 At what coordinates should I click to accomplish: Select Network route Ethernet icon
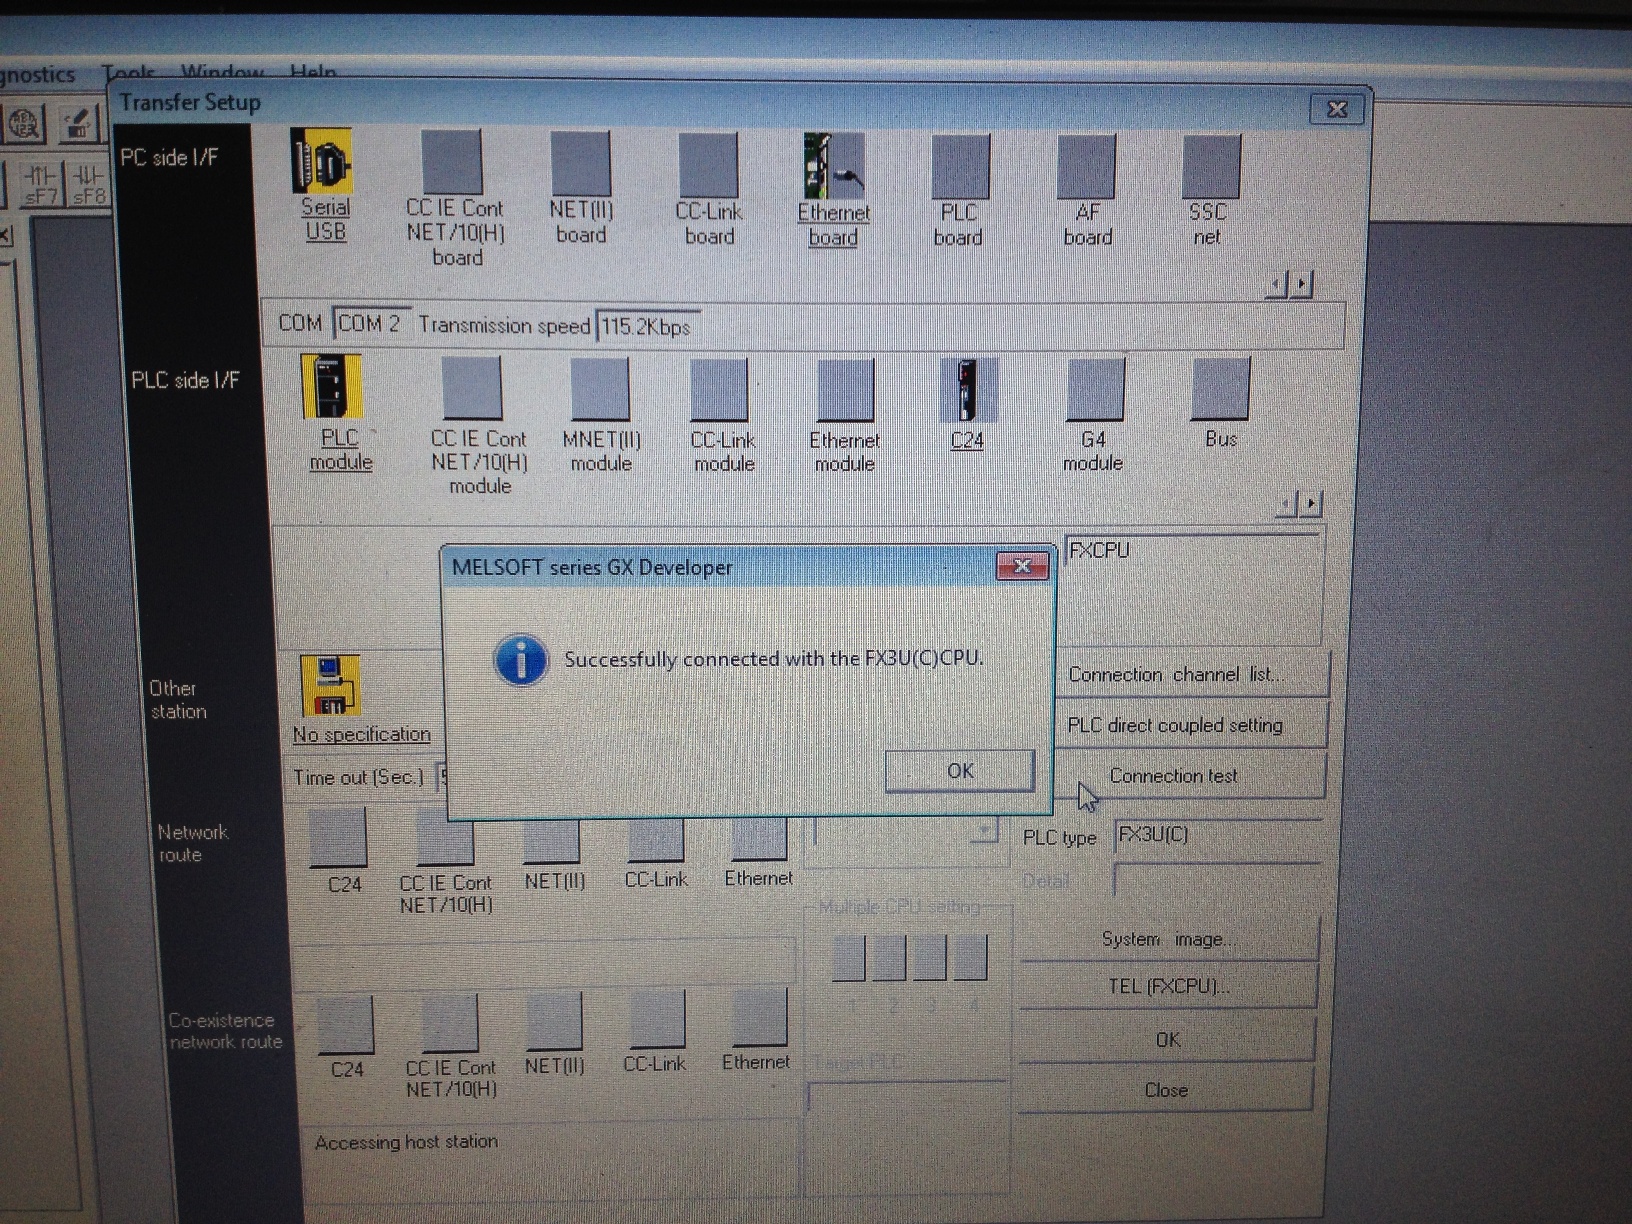759,838
